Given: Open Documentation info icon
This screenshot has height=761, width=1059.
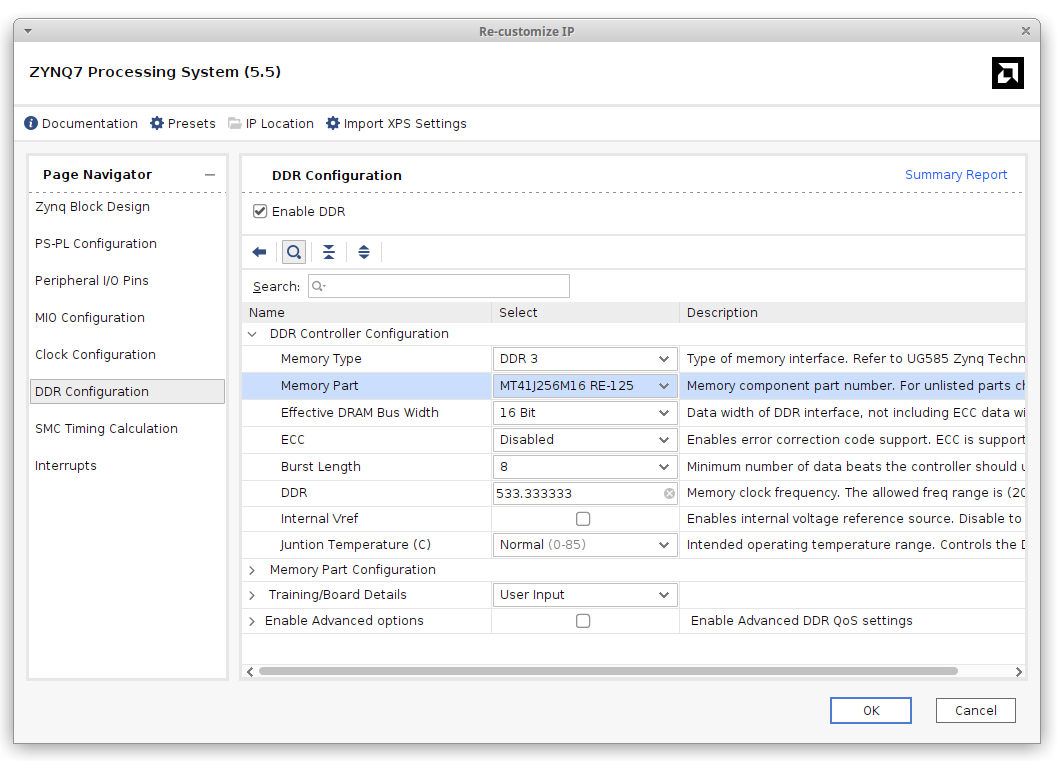Looking at the screenshot, I should 31,124.
